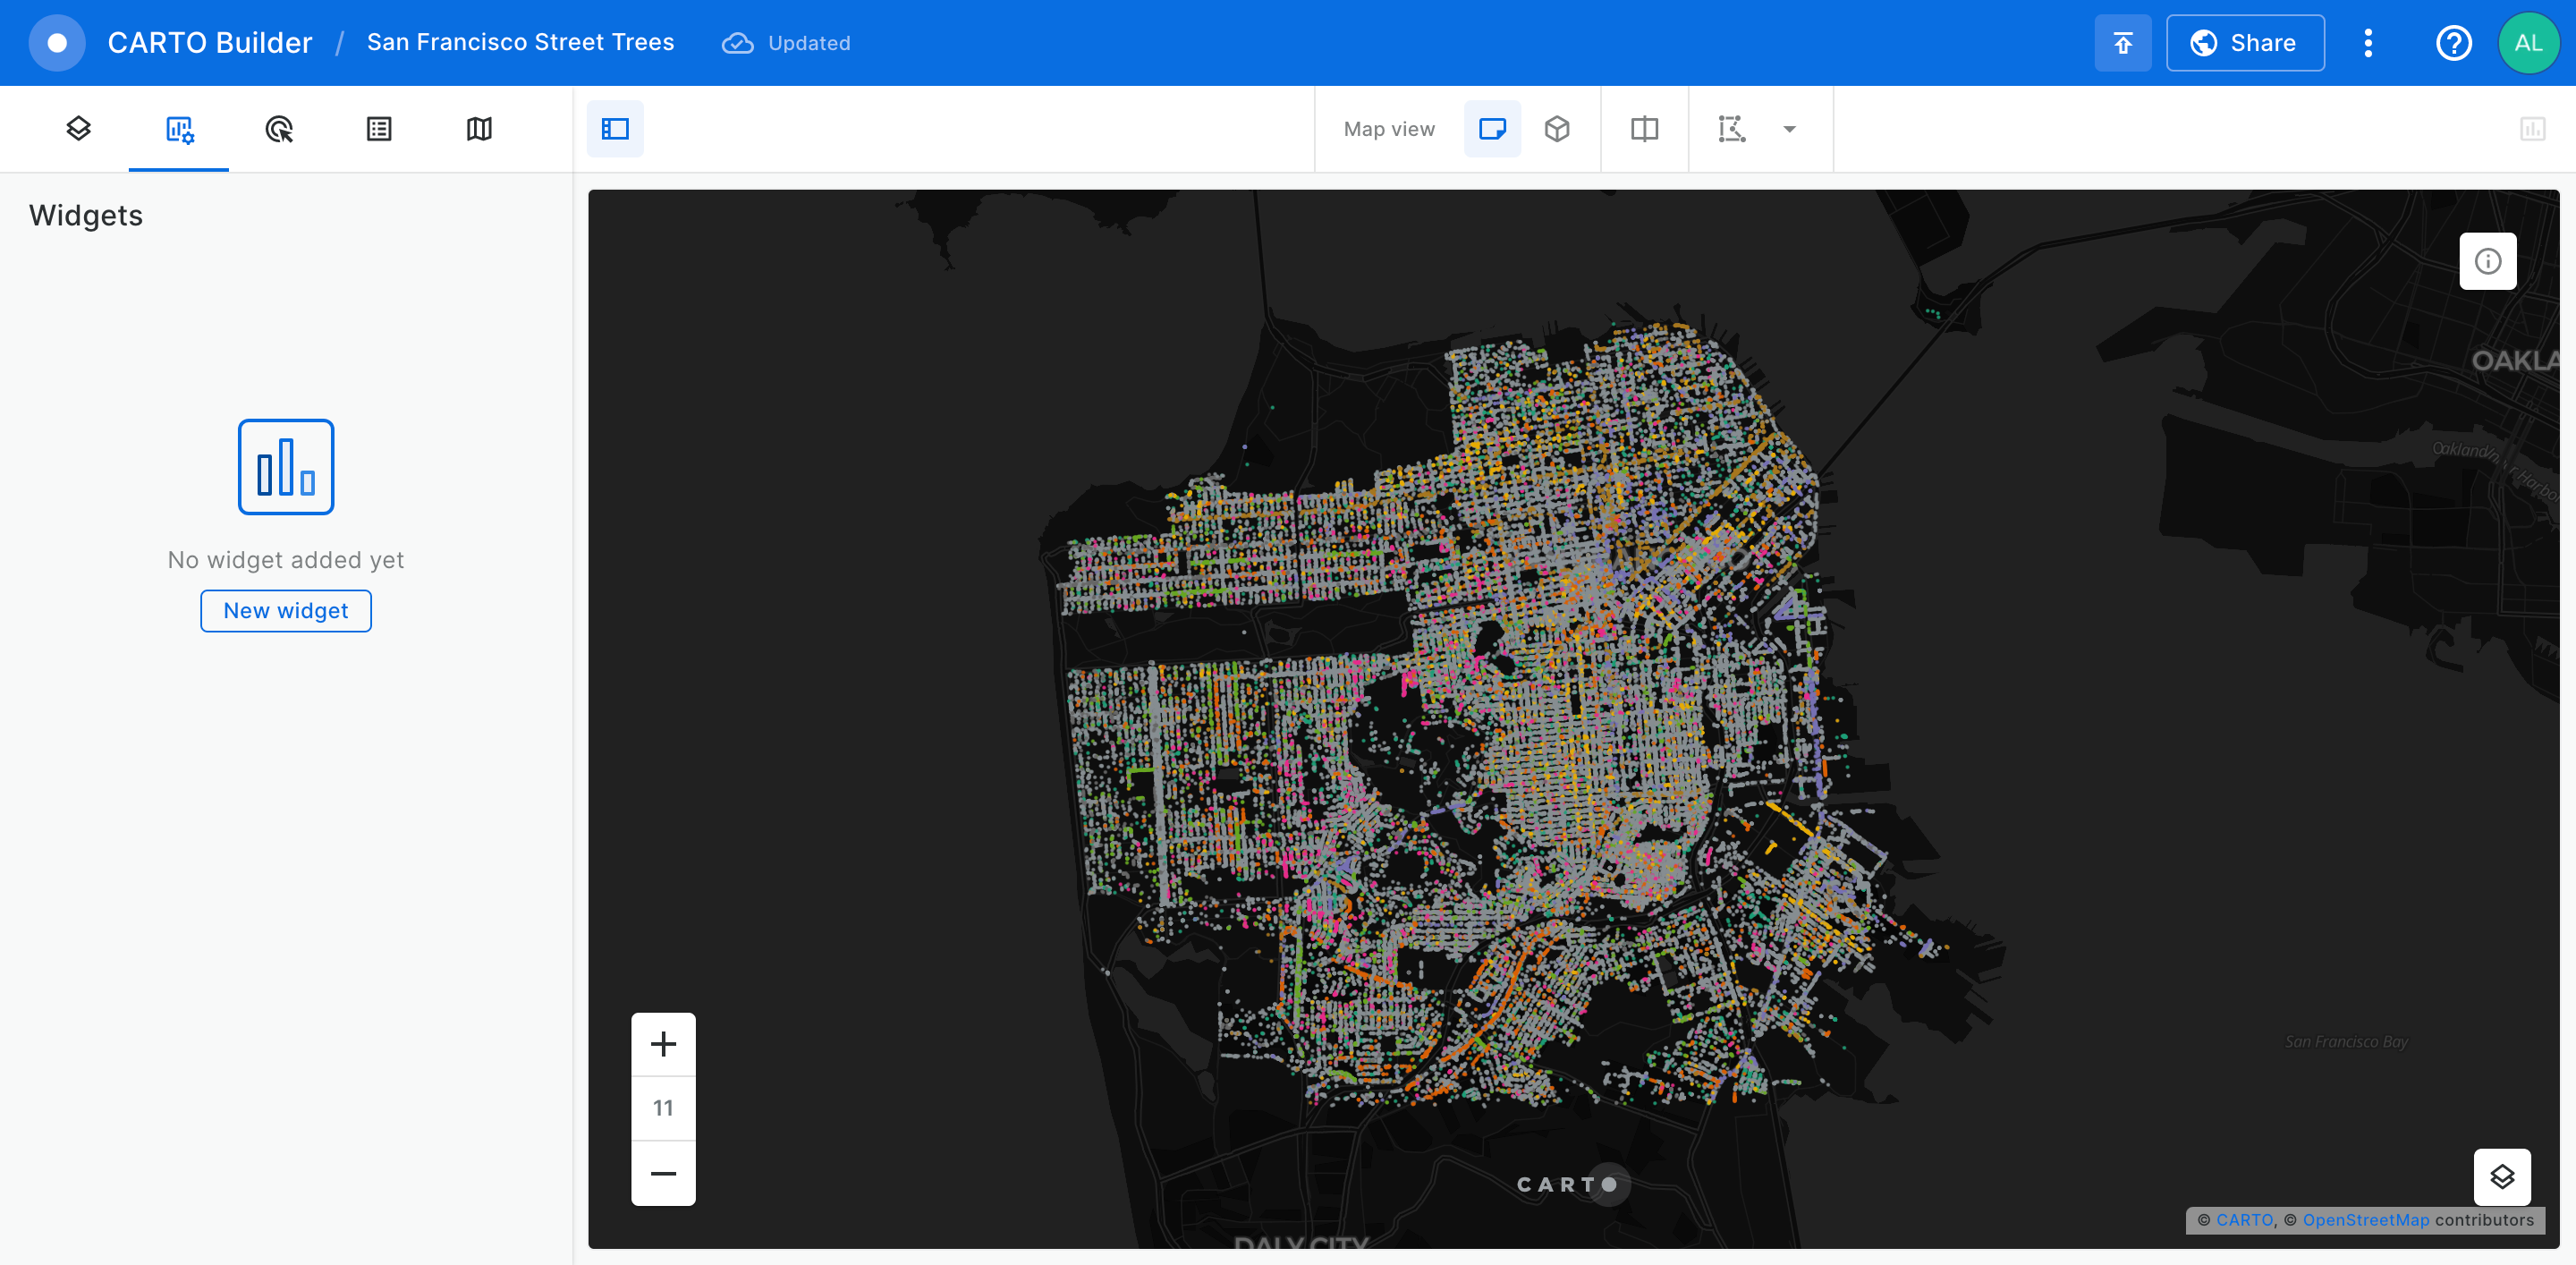Zoom in on the map

(663, 1044)
